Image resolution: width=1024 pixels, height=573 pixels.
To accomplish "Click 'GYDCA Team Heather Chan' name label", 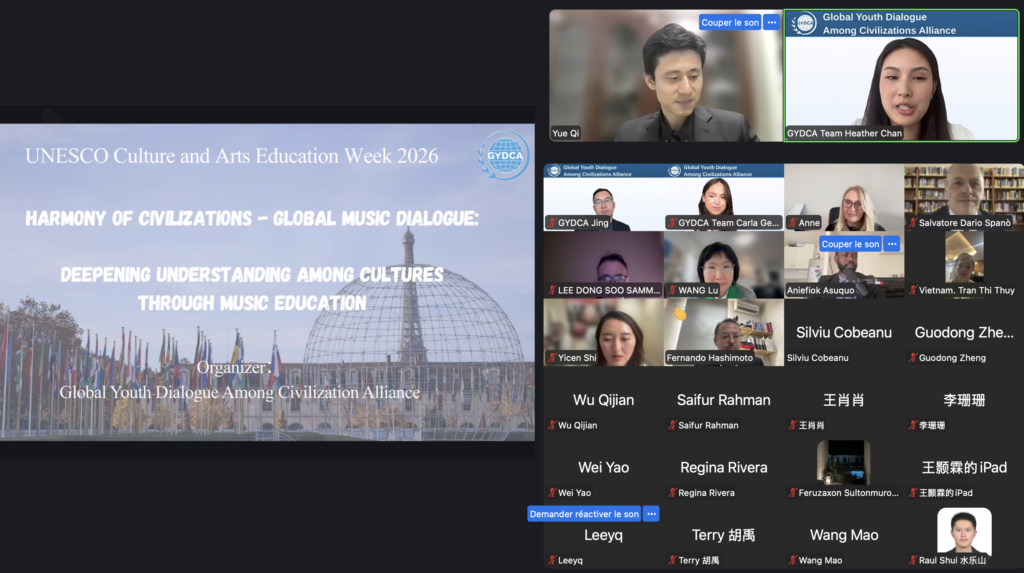I will pyautogui.click(x=844, y=133).
